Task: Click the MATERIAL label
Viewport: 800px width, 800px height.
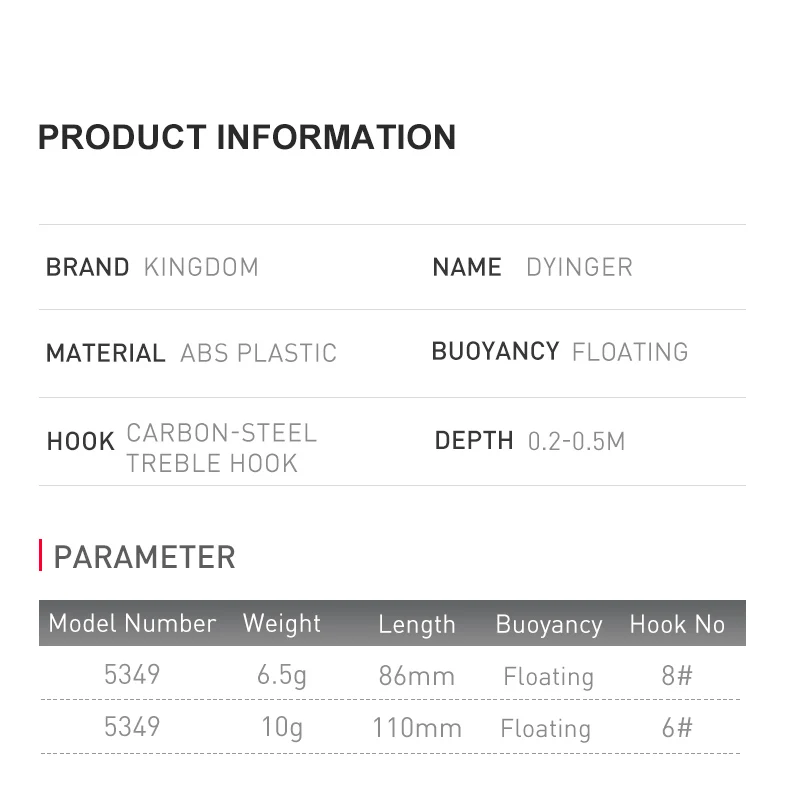Action: tap(105, 353)
